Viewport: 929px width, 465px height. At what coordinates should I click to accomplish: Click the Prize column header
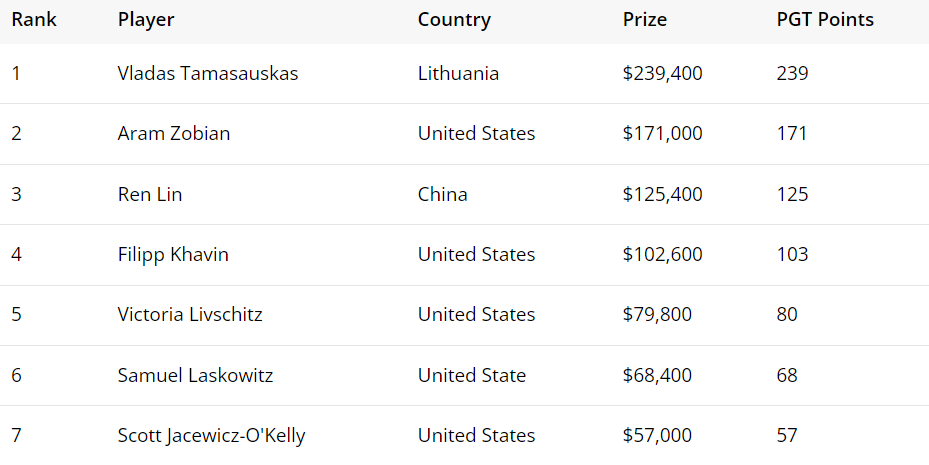tap(645, 20)
